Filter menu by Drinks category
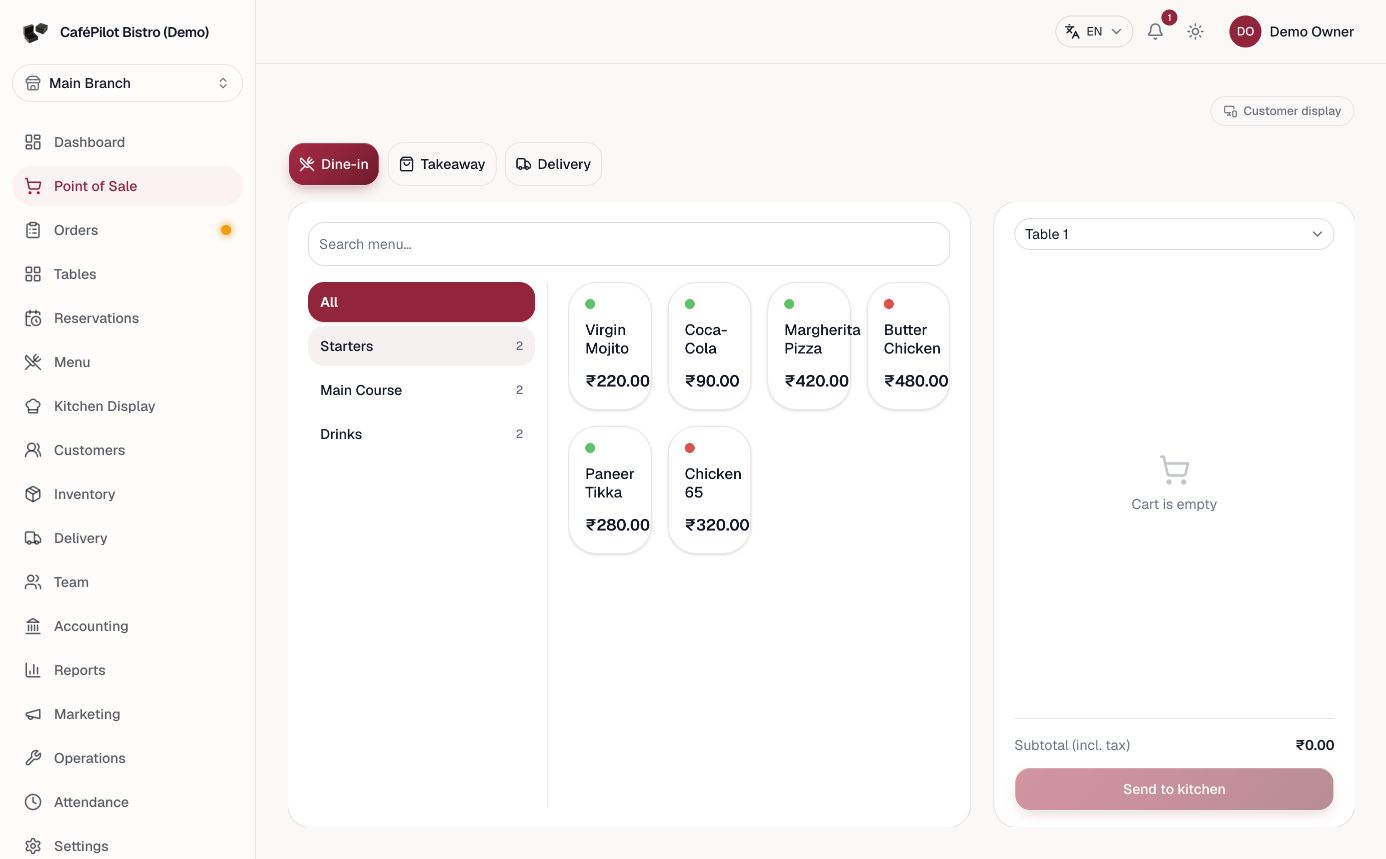Screen dimensions: 1386x859 pyautogui.click(x=421, y=434)
